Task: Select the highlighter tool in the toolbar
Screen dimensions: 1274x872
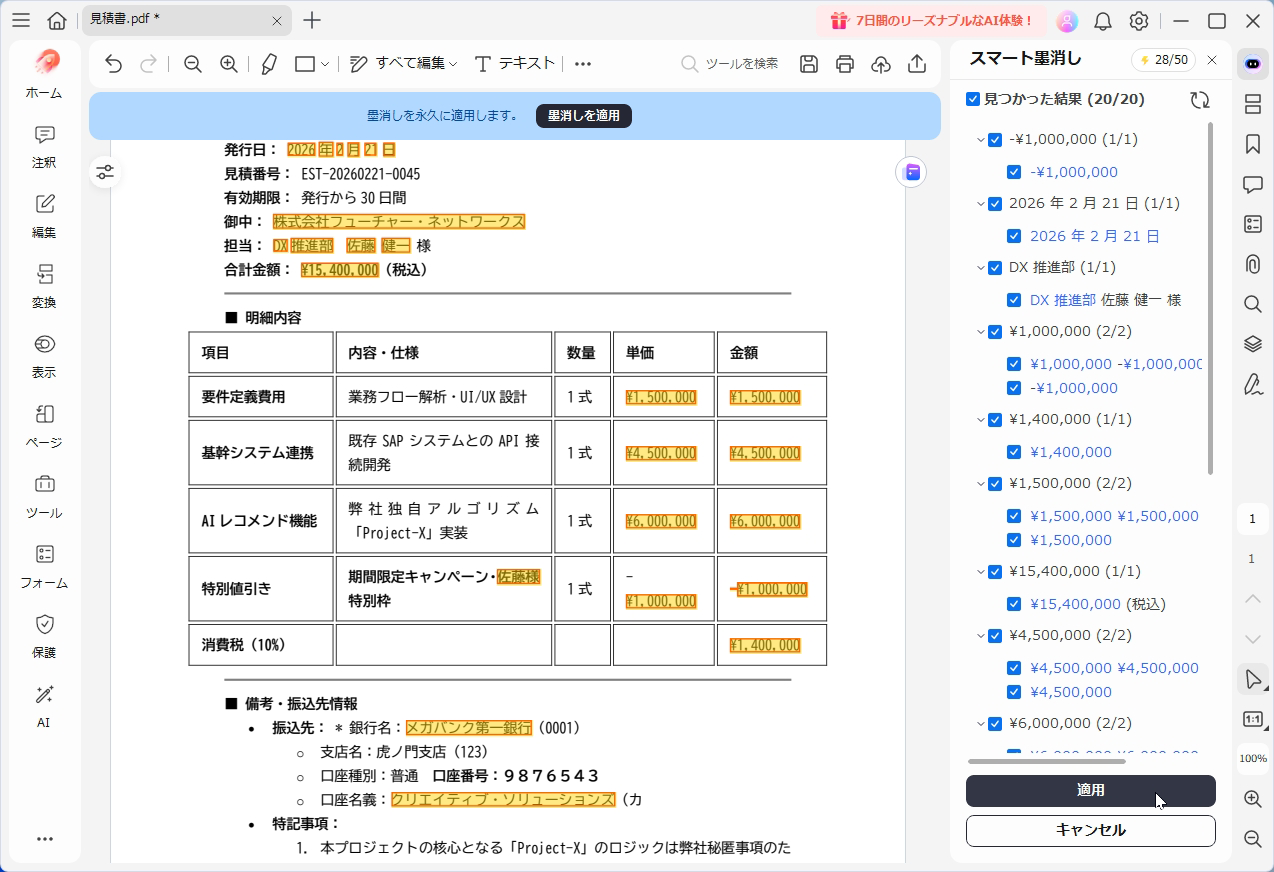Action: click(x=268, y=63)
